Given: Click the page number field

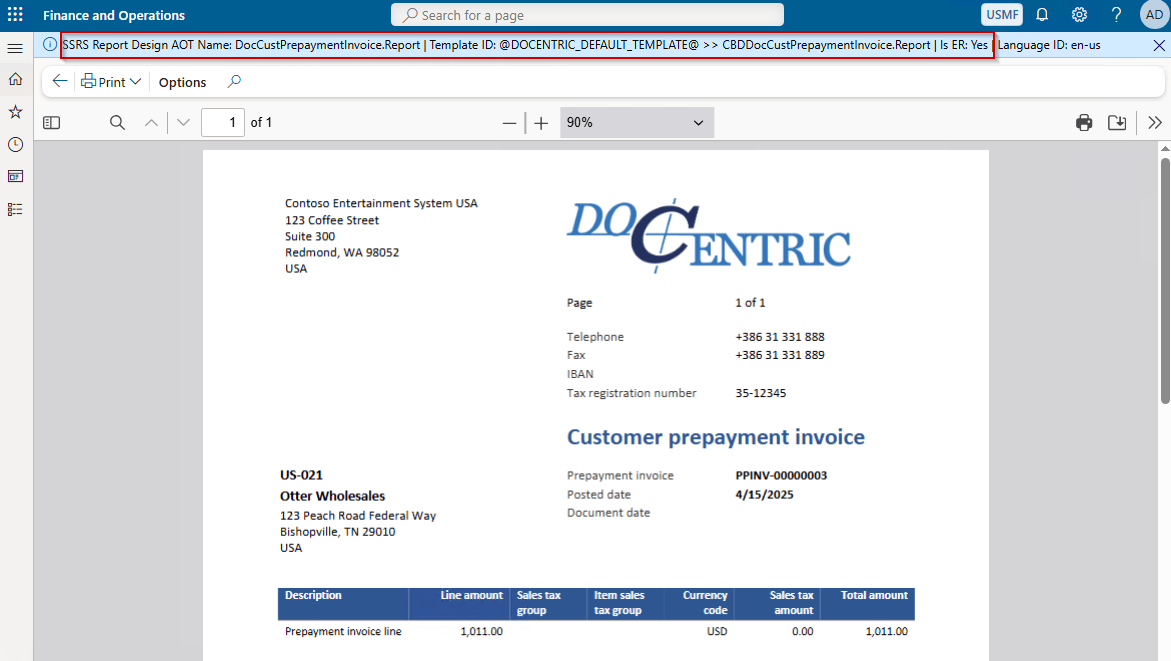Looking at the screenshot, I should pos(223,122).
